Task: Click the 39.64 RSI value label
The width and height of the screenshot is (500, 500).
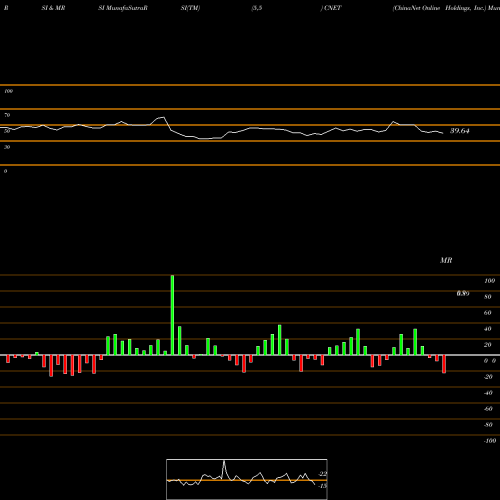Action: click(460, 131)
